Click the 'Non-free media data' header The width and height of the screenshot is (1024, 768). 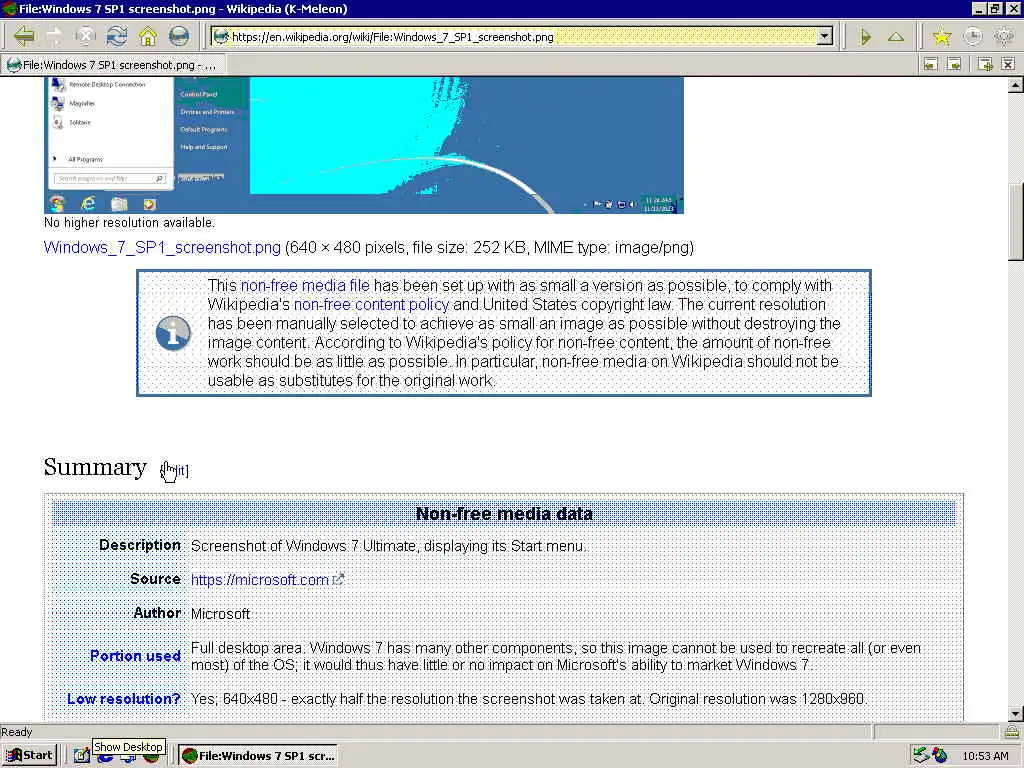pos(504,513)
